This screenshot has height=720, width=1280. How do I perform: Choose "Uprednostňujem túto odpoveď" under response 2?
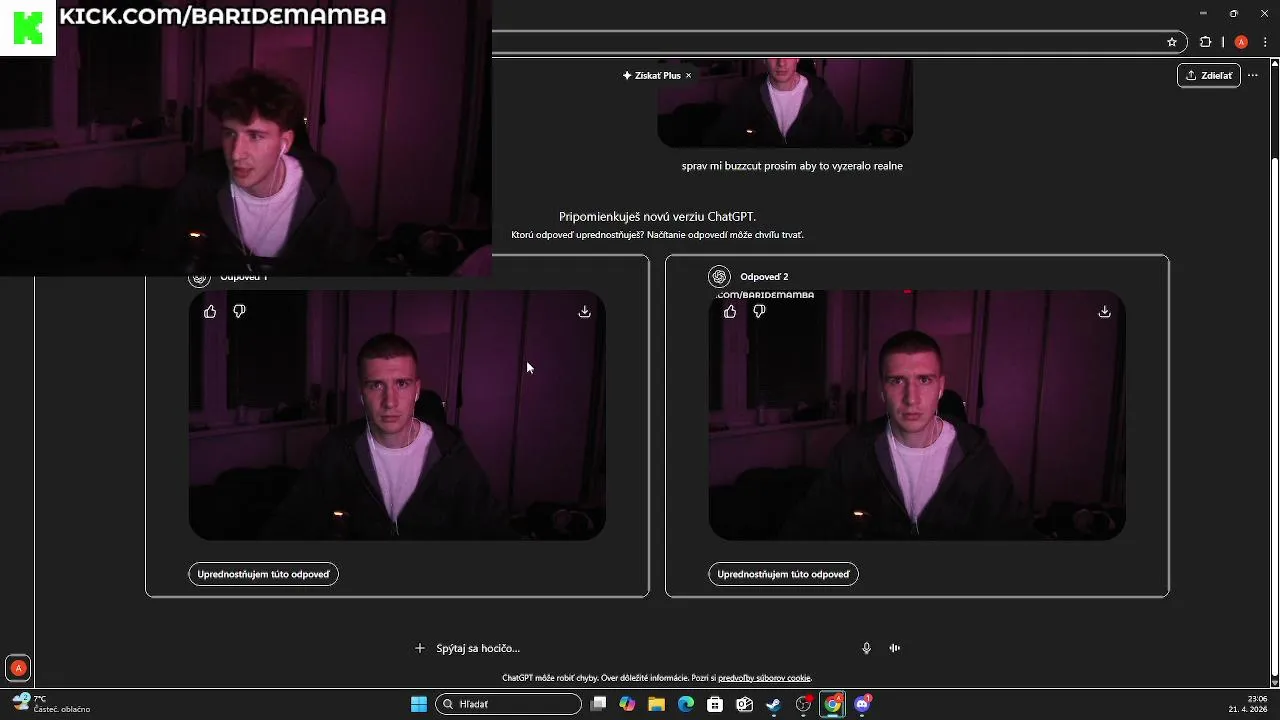click(783, 574)
